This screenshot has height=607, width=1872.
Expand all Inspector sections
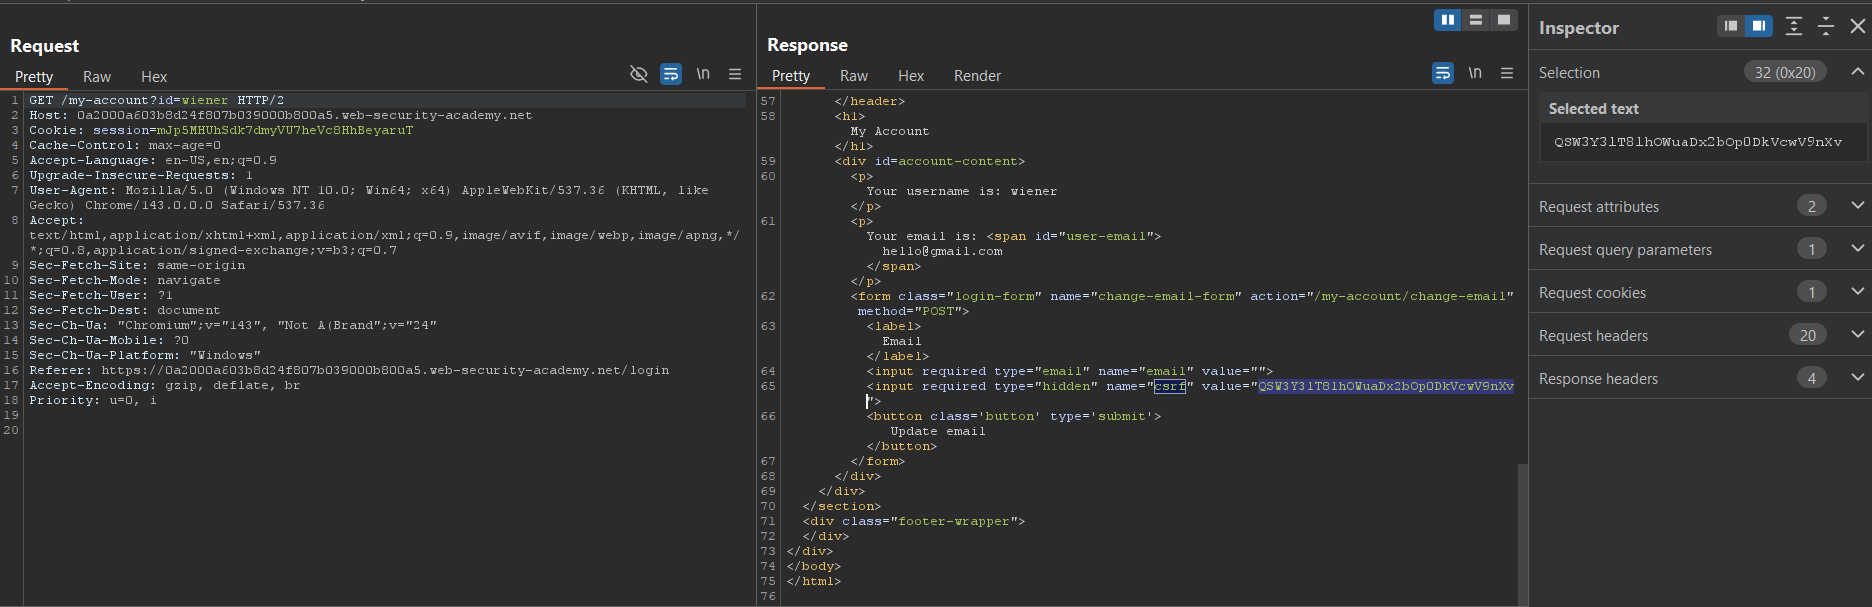[x=1794, y=26]
